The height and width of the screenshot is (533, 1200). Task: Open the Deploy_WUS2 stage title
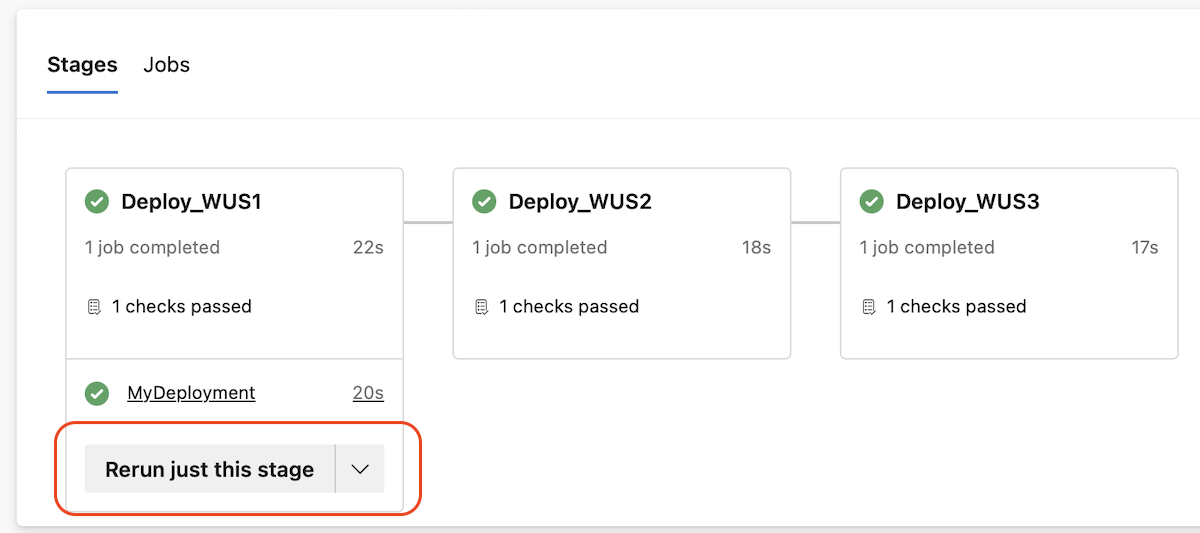coord(580,202)
